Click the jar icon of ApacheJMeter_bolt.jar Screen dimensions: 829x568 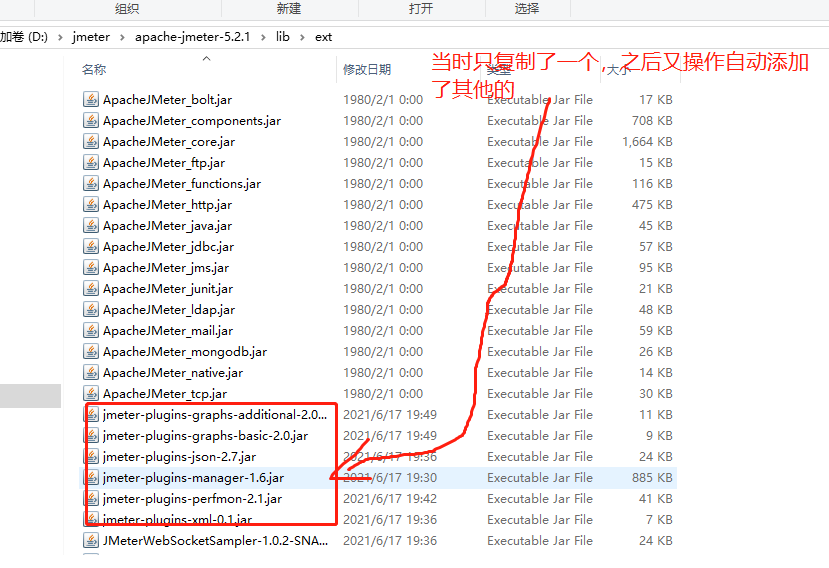tap(91, 99)
